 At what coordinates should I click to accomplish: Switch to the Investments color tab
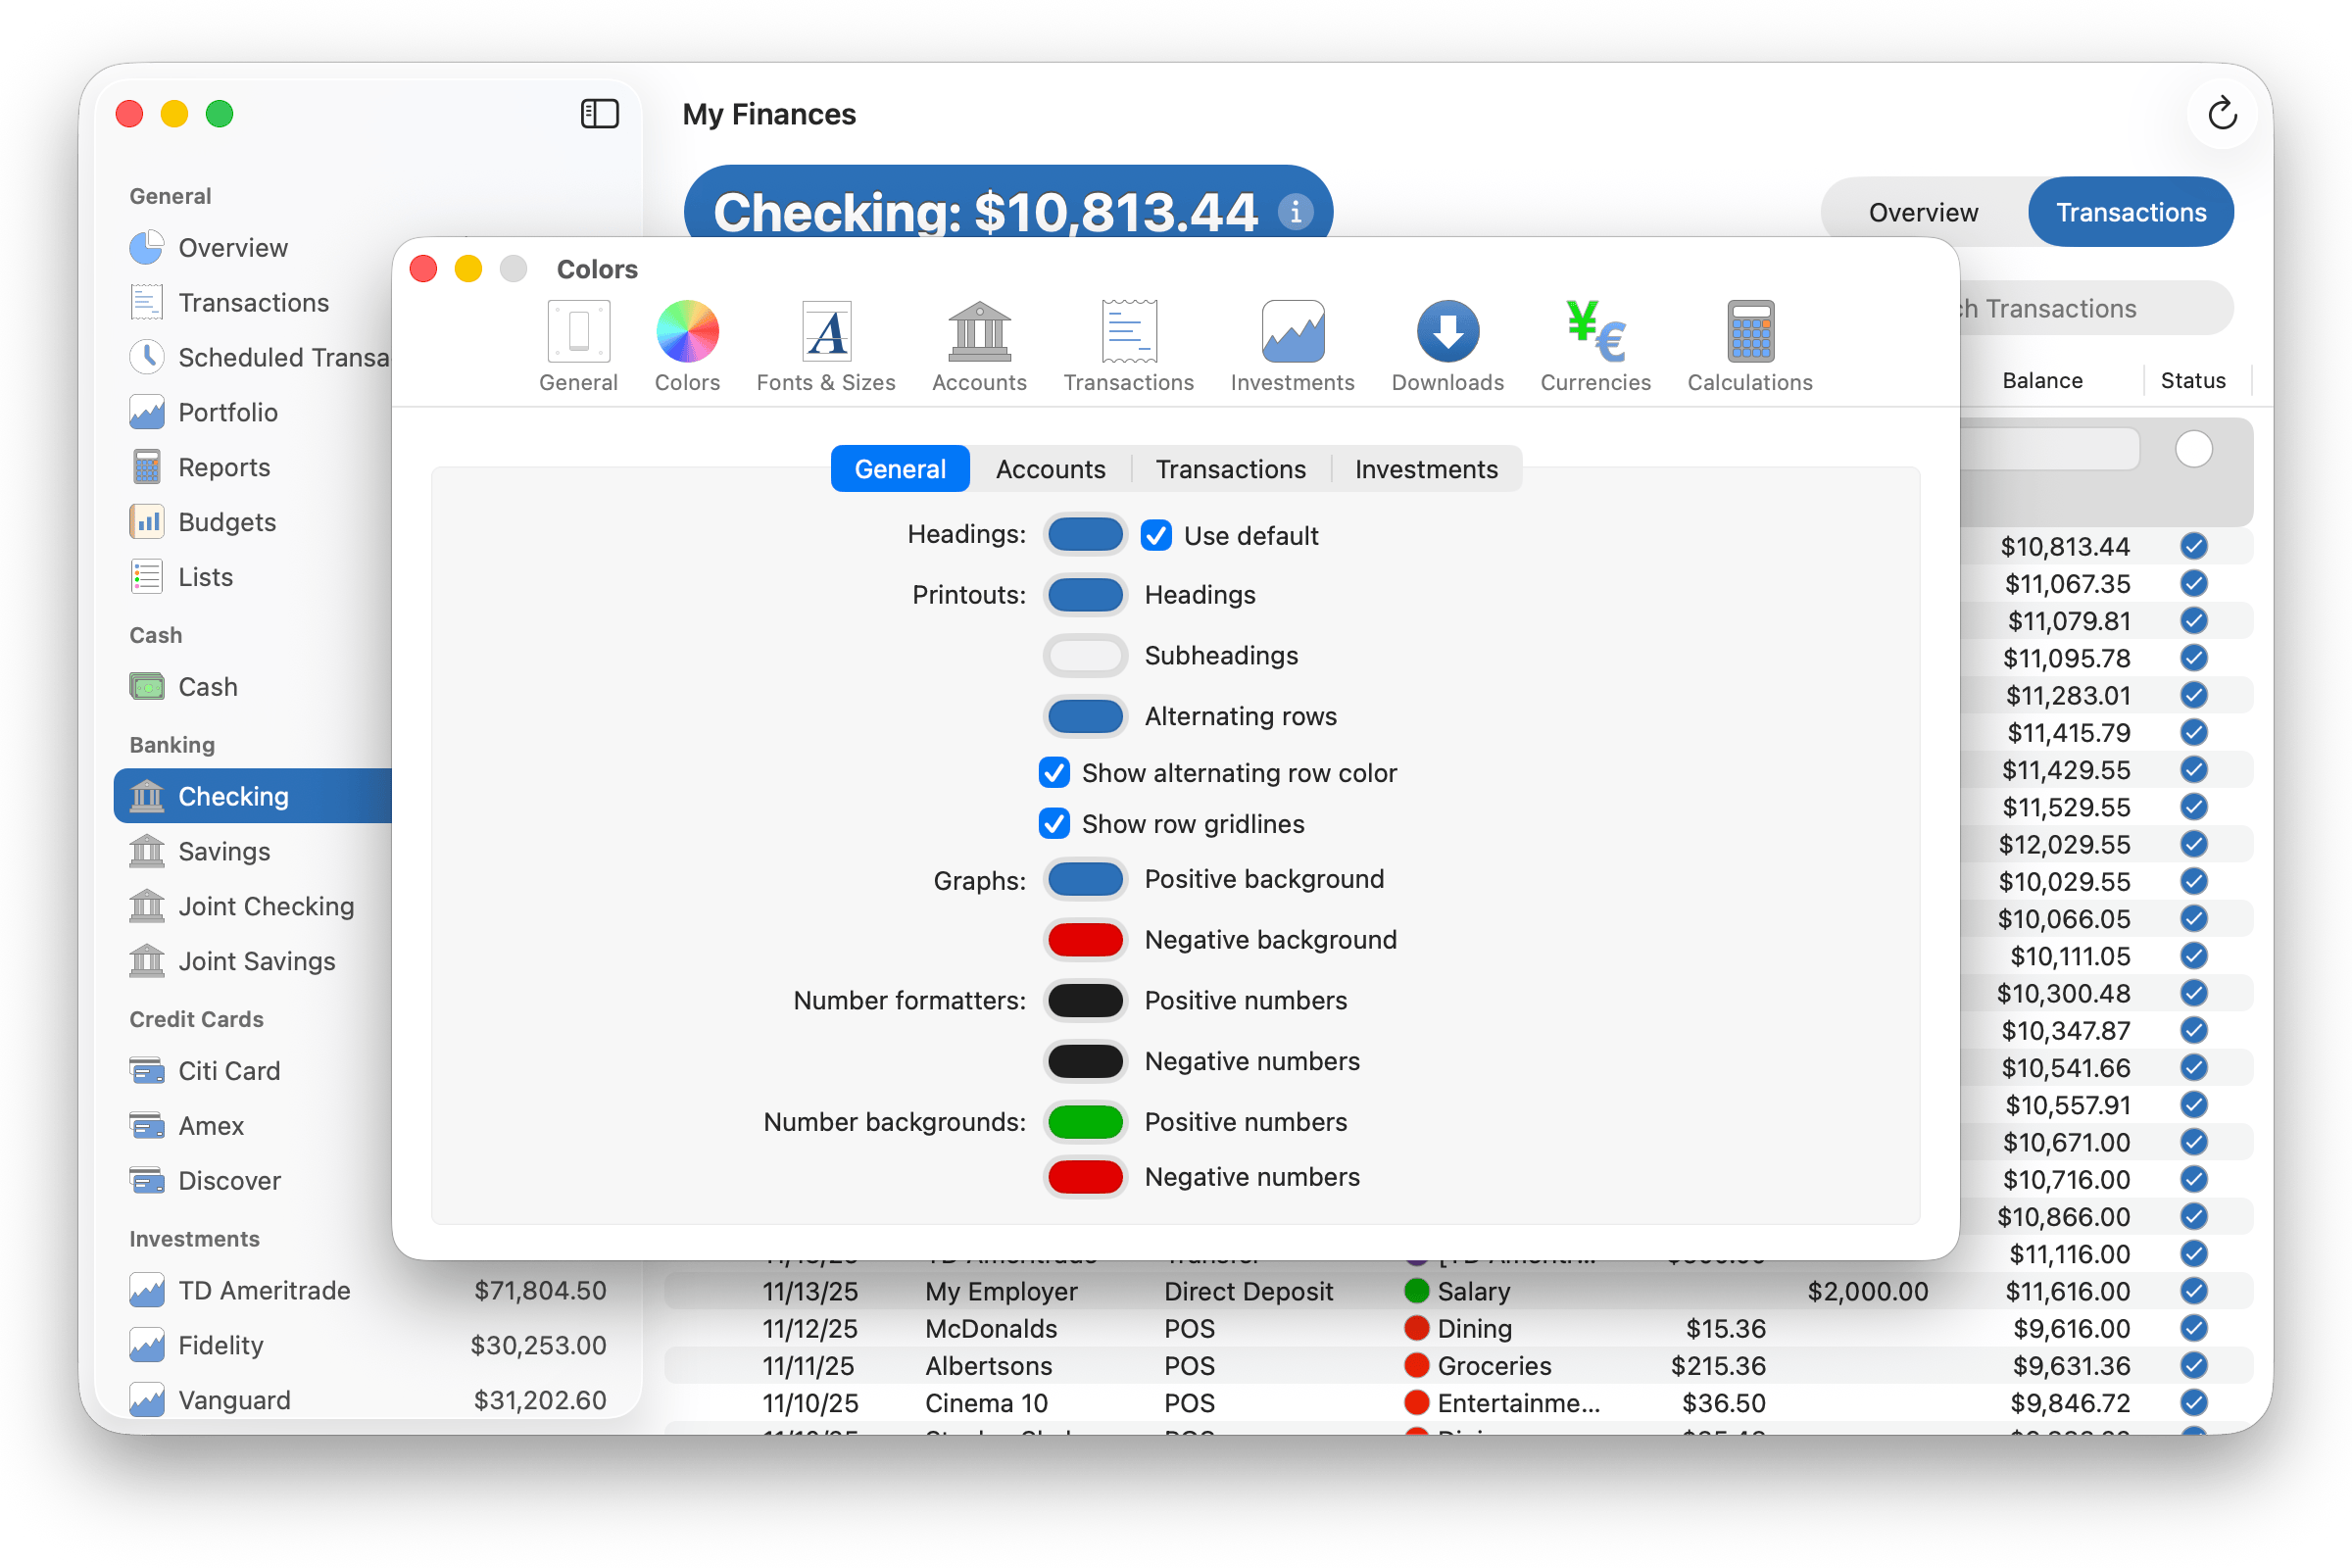click(x=1425, y=469)
